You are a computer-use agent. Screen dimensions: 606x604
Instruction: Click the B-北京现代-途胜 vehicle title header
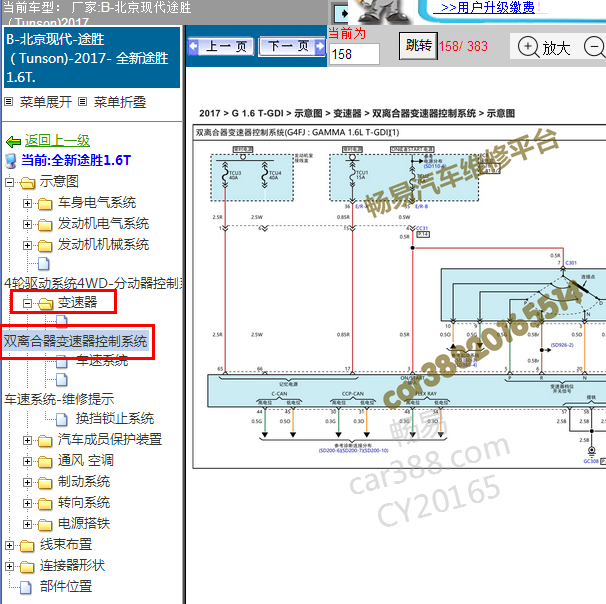pos(91,58)
